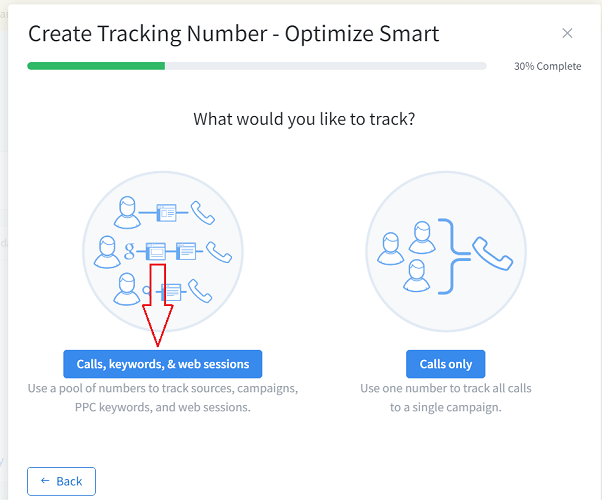Click the 30% Complete label
602x500 pixels.
[x=547, y=66]
